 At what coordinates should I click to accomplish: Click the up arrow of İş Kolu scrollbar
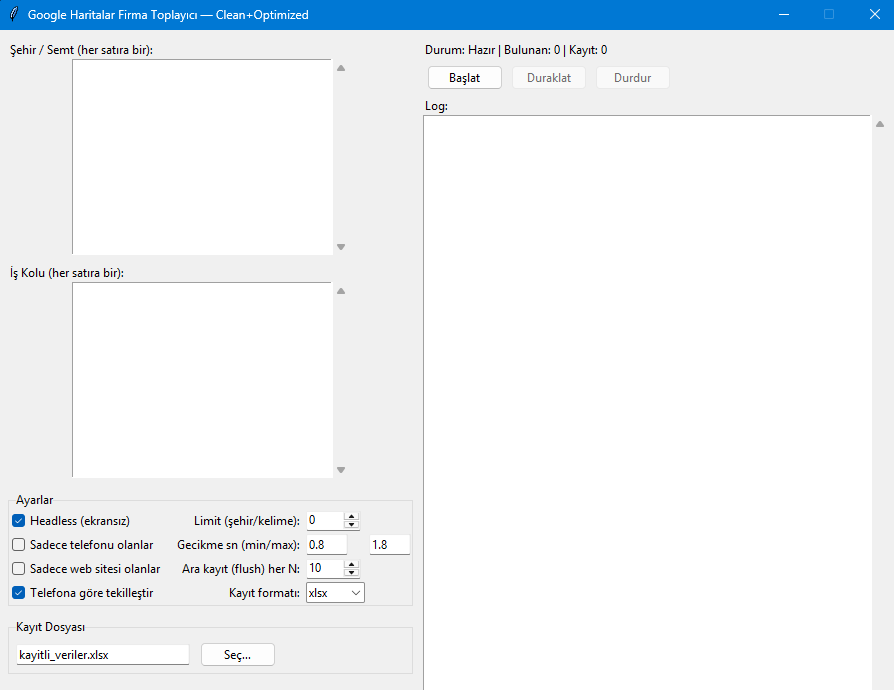[x=341, y=291]
